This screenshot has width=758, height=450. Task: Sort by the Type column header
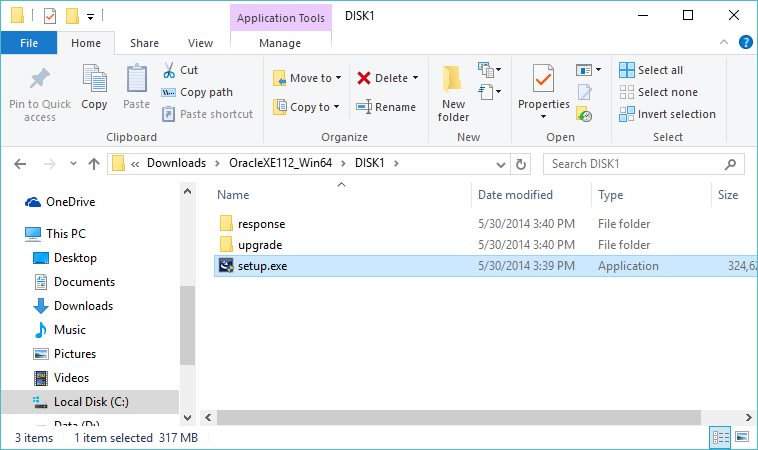(x=611, y=195)
